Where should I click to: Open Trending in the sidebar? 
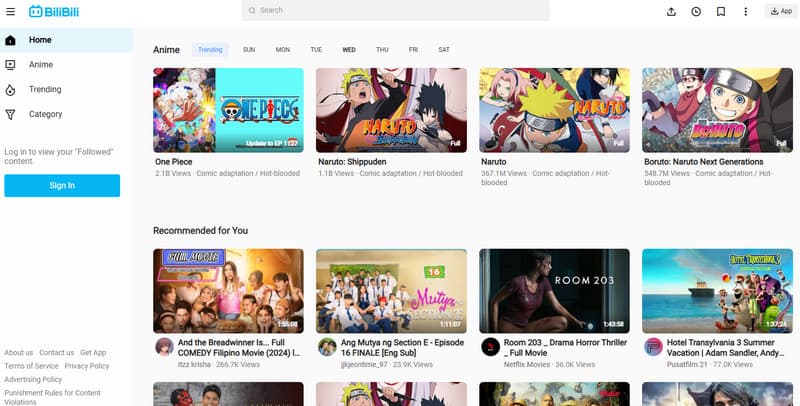pos(66,90)
